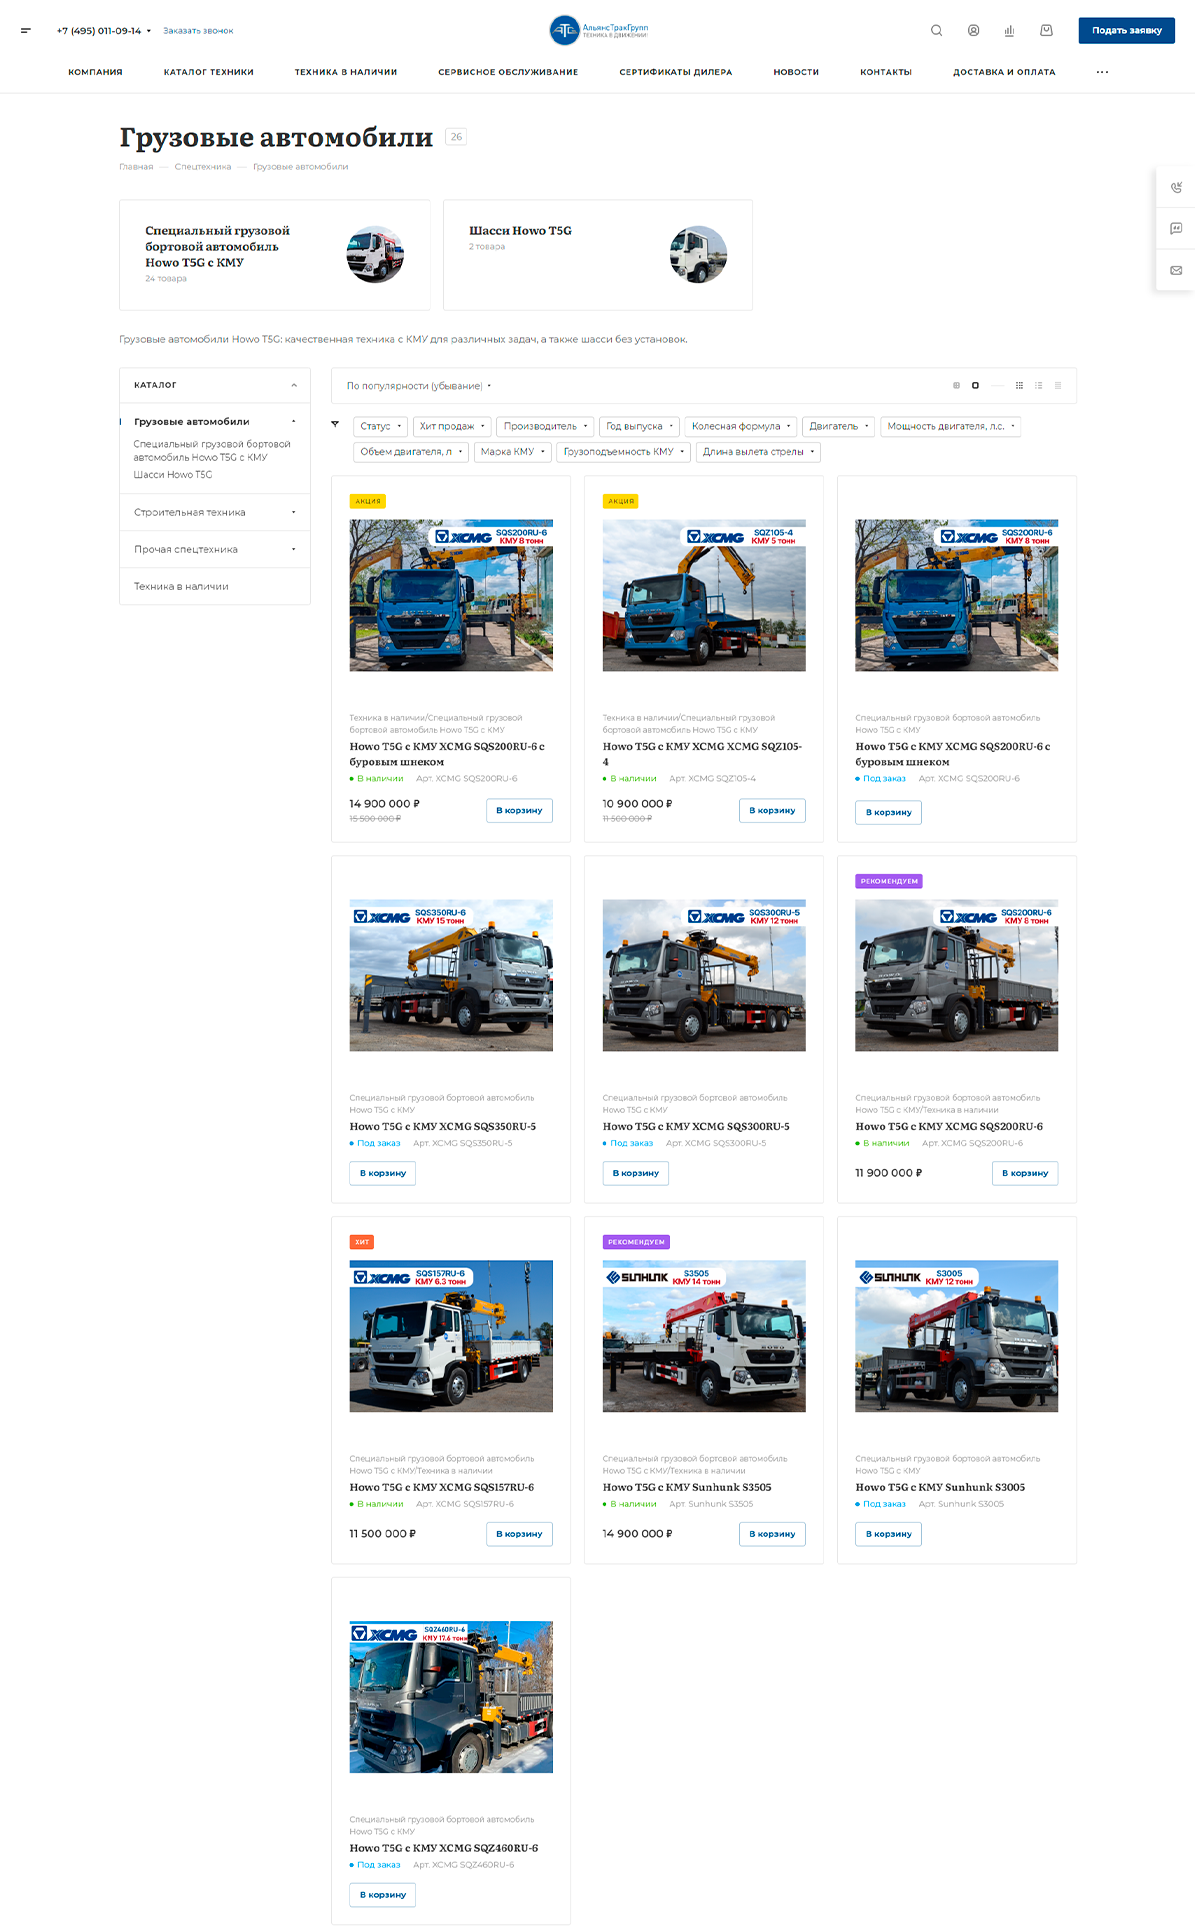The width and height of the screenshot is (1195, 1926).
Task: Open the popularity sort dropdown
Action: [x=419, y=386]
